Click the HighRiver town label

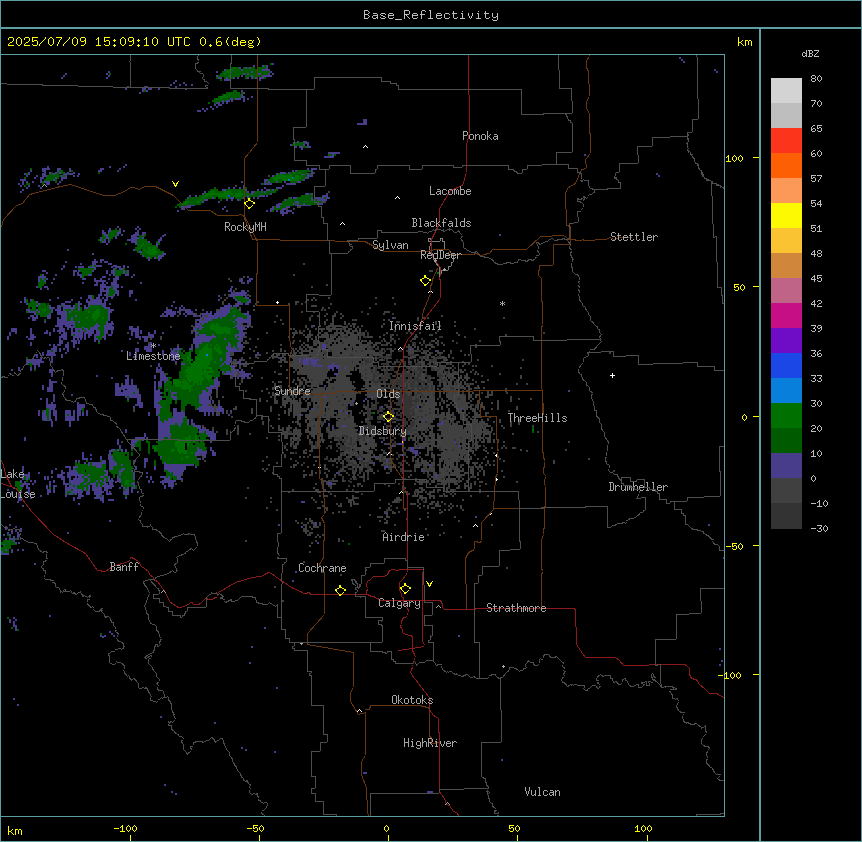(x=430, y=743)
